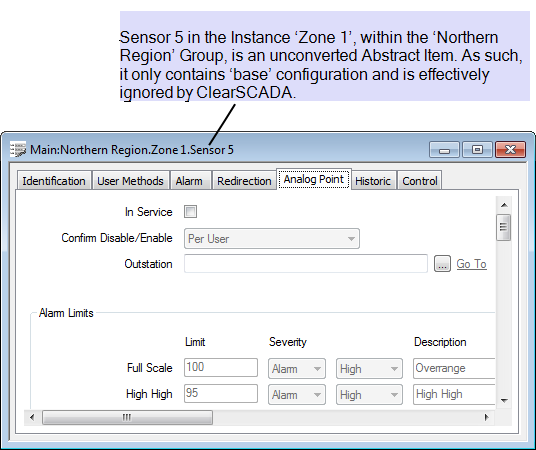536x450 pixels.
Task: Maximize the Sensor 5 properties window
Action: (477, 149)
